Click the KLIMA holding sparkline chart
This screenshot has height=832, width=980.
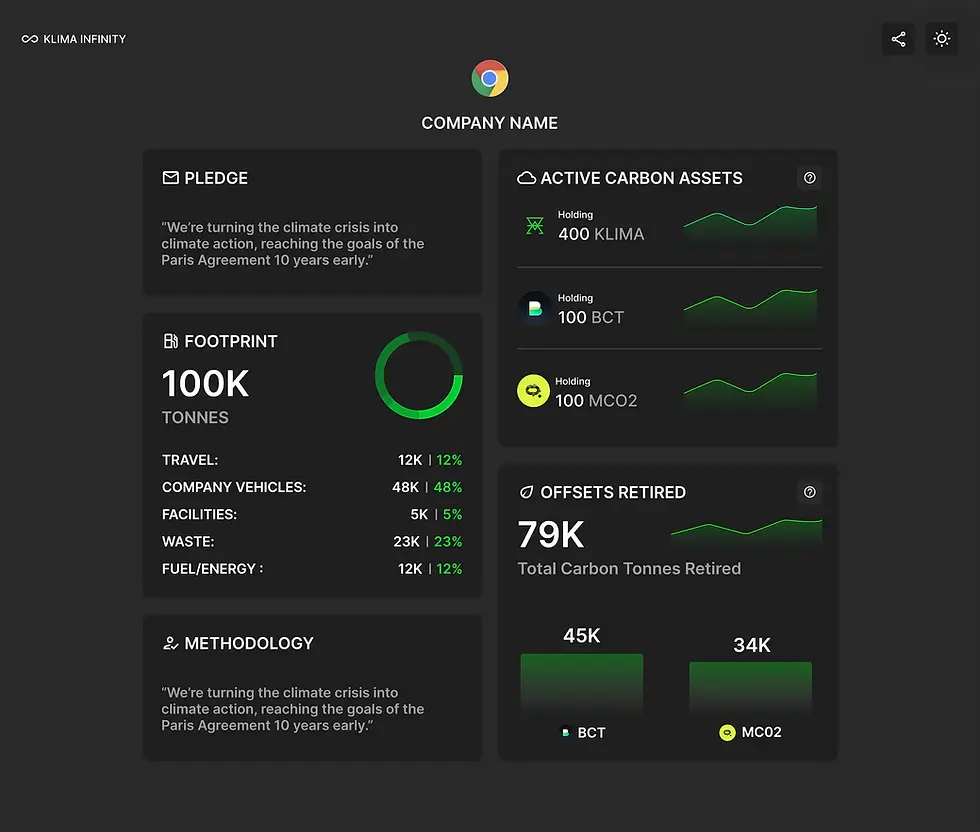point(751,225)
